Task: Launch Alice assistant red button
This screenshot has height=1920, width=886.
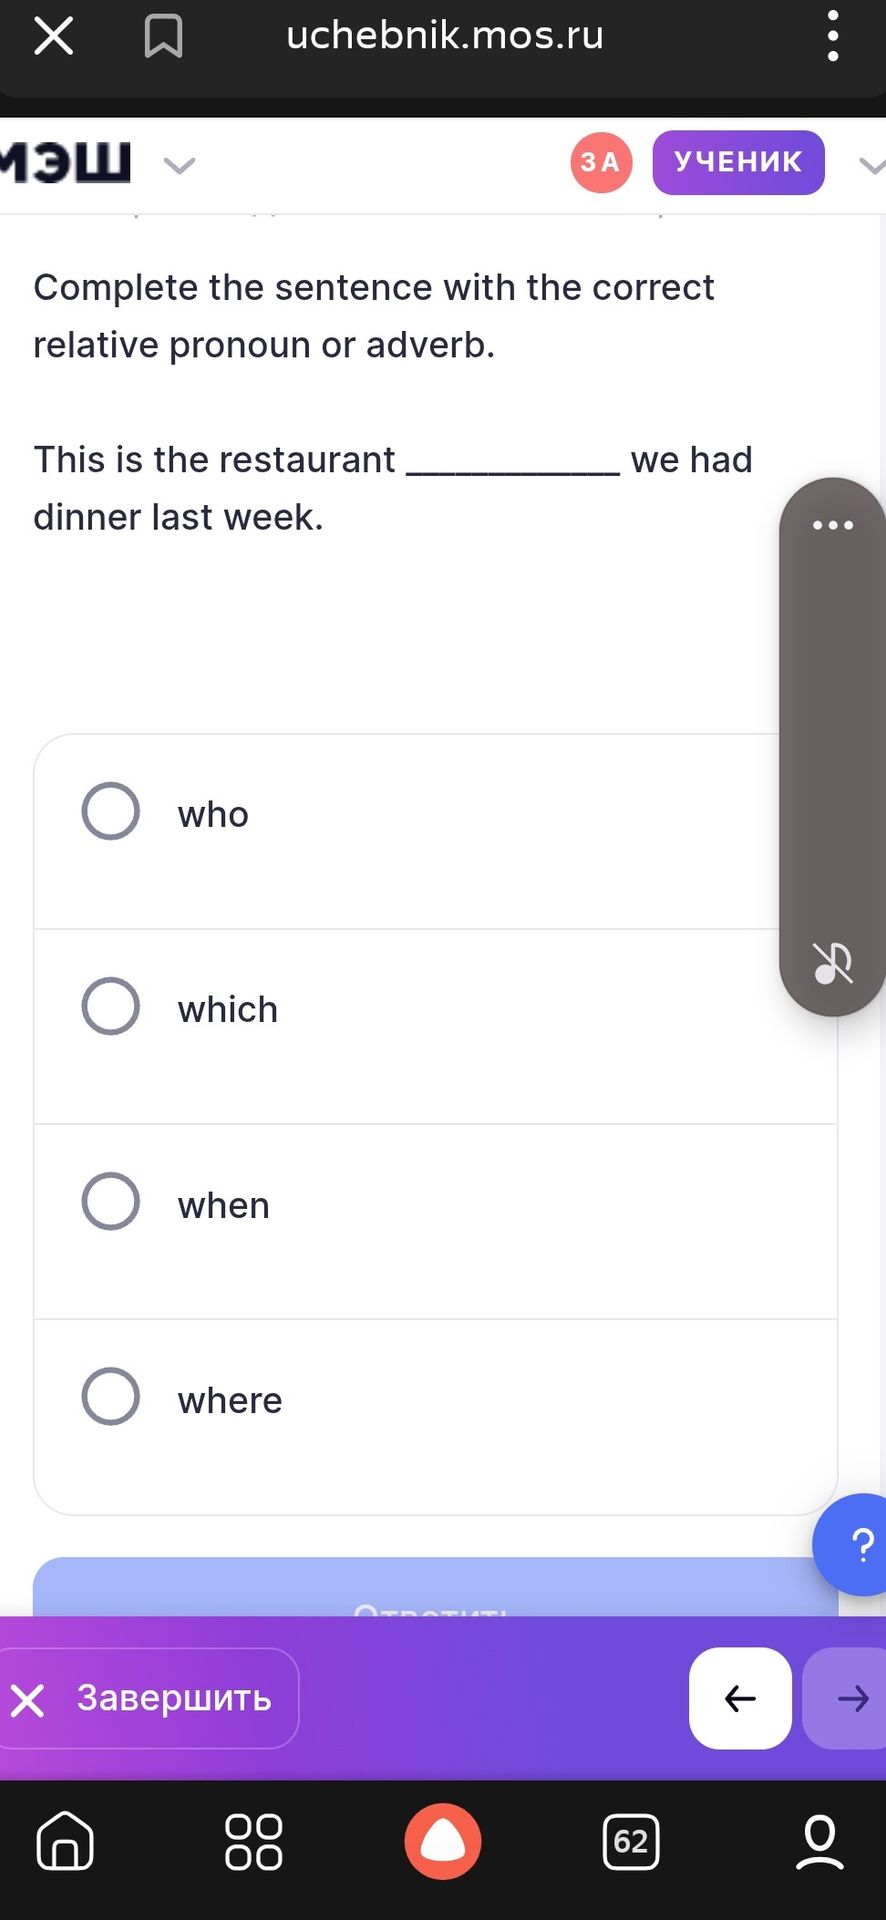Action: 443,1841
